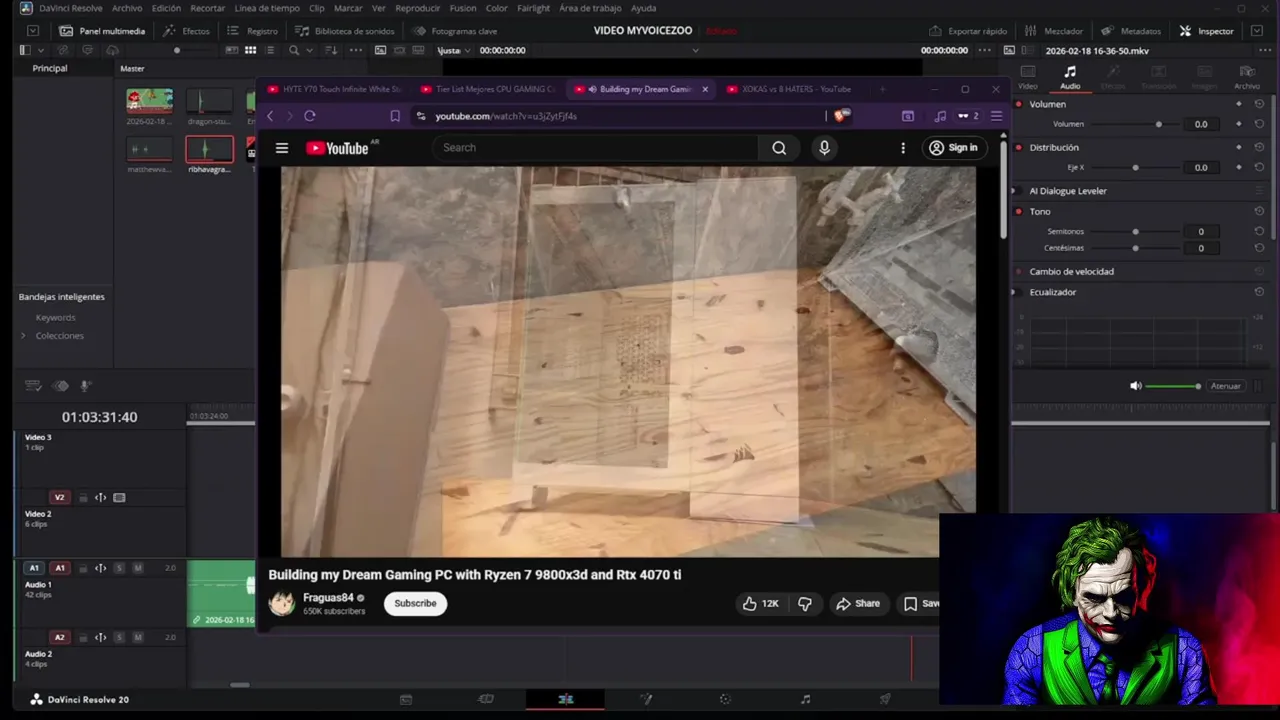1280x720 pixels.
Task: Solo Audio 2 track
Action: [x=119, y=637]
